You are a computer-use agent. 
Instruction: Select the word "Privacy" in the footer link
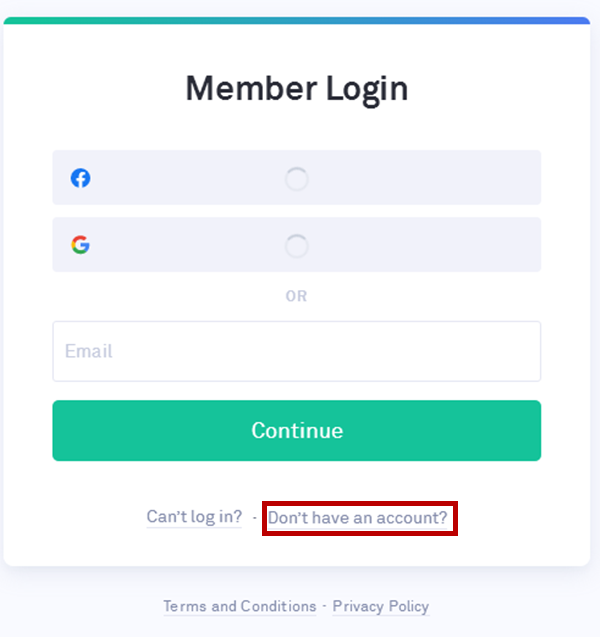357,606
